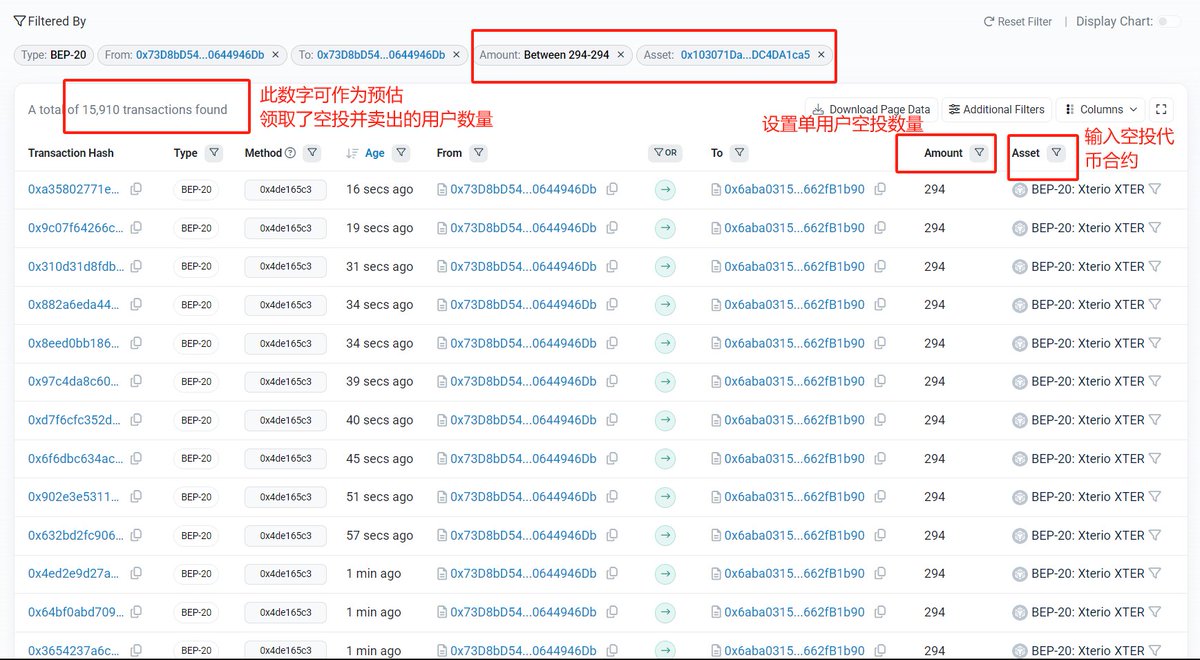1200x660 pixels.
Task: Open Asset column filter
Action: click(x=1056, y=153)
